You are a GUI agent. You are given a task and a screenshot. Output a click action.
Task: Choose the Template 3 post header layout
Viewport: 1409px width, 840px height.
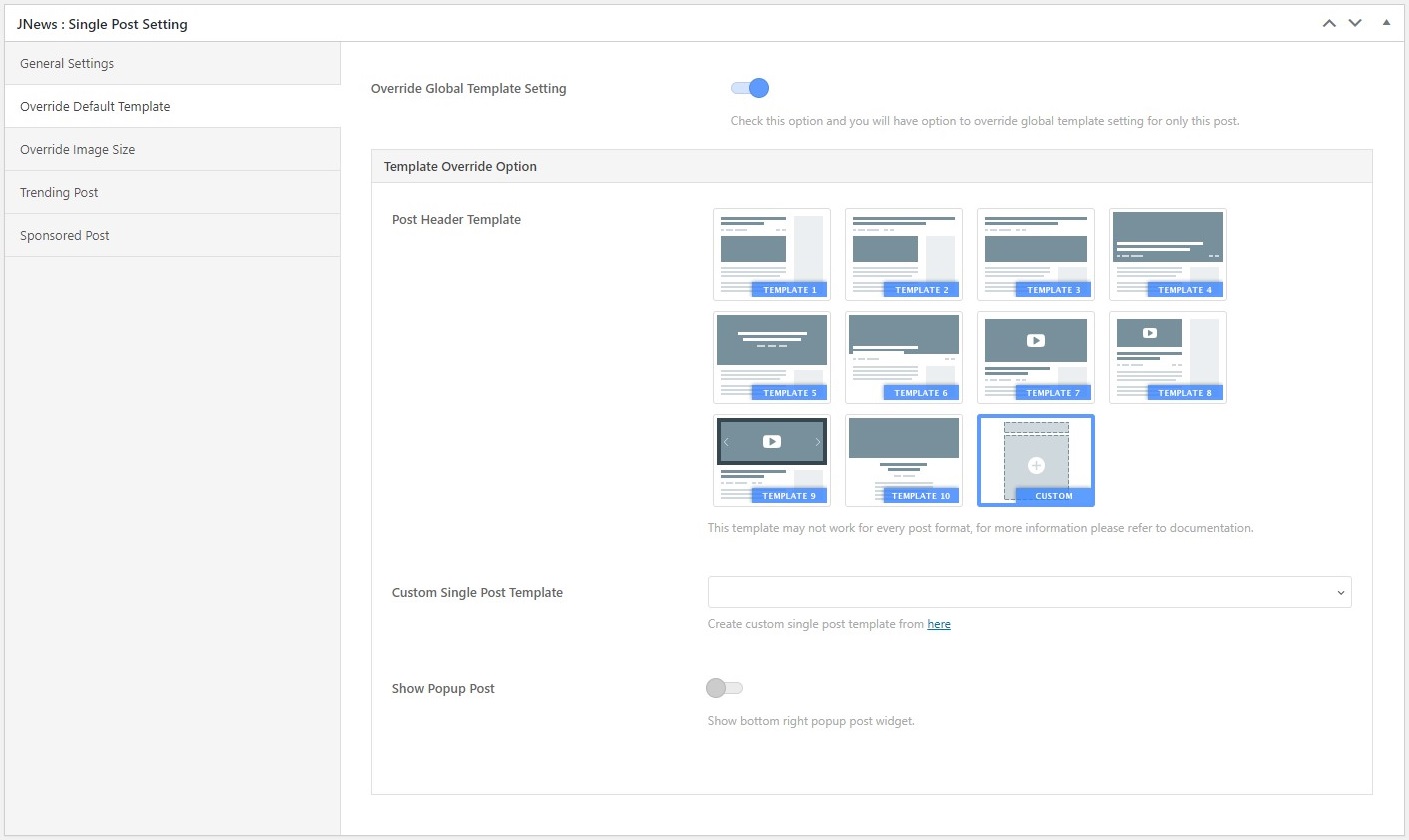tap(1036, 254)
